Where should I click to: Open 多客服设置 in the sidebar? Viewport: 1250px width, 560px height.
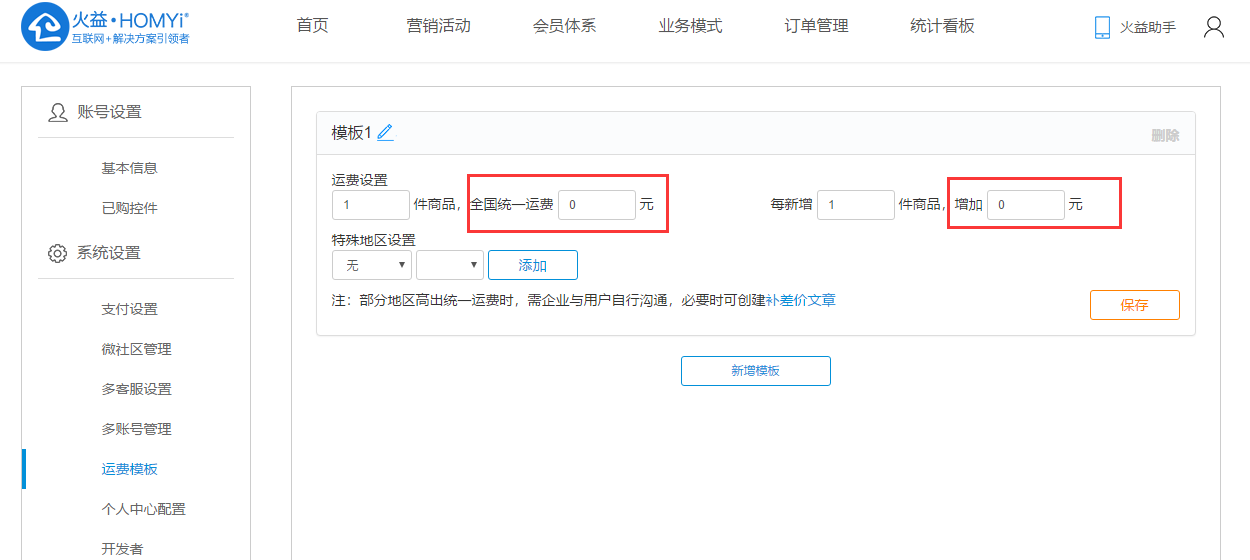136,389
